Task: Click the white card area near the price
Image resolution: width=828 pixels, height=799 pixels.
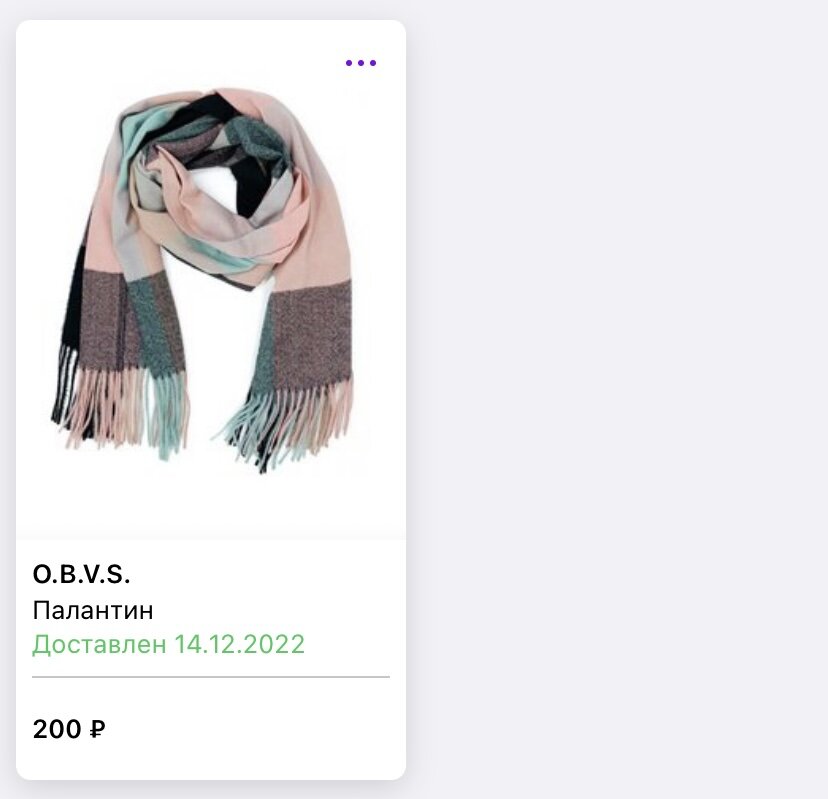Action: (253, 729)
